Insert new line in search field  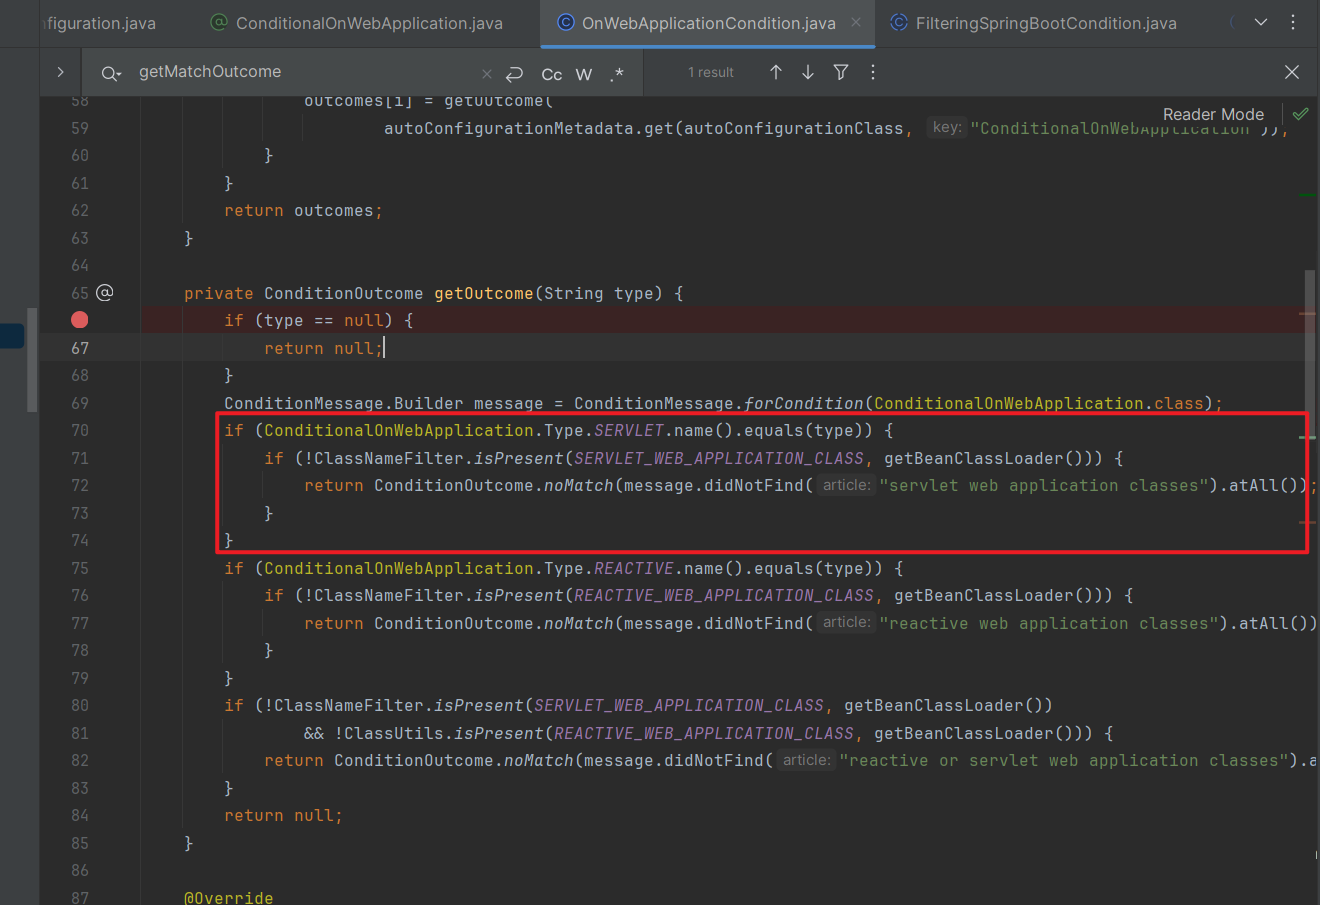coord(515,73)
